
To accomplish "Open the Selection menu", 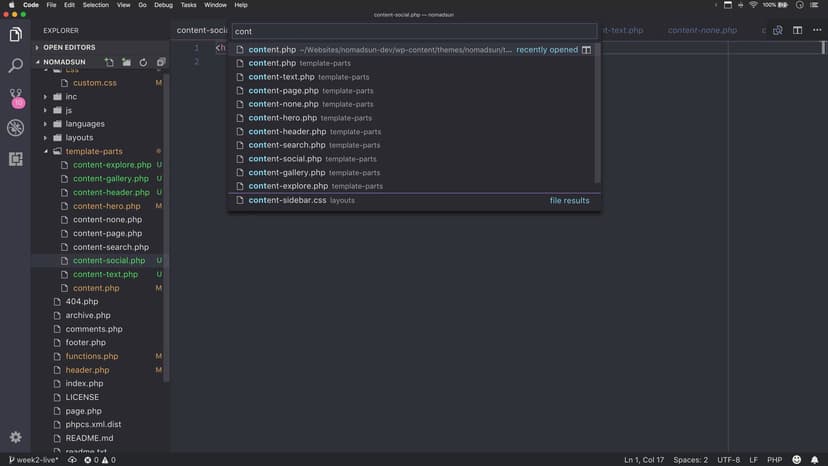I will 96,5.
